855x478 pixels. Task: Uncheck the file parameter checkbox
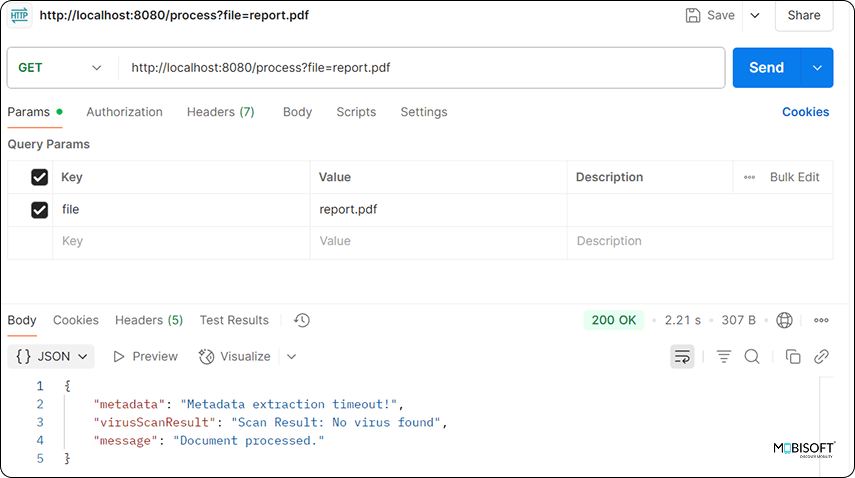[39, 210]
